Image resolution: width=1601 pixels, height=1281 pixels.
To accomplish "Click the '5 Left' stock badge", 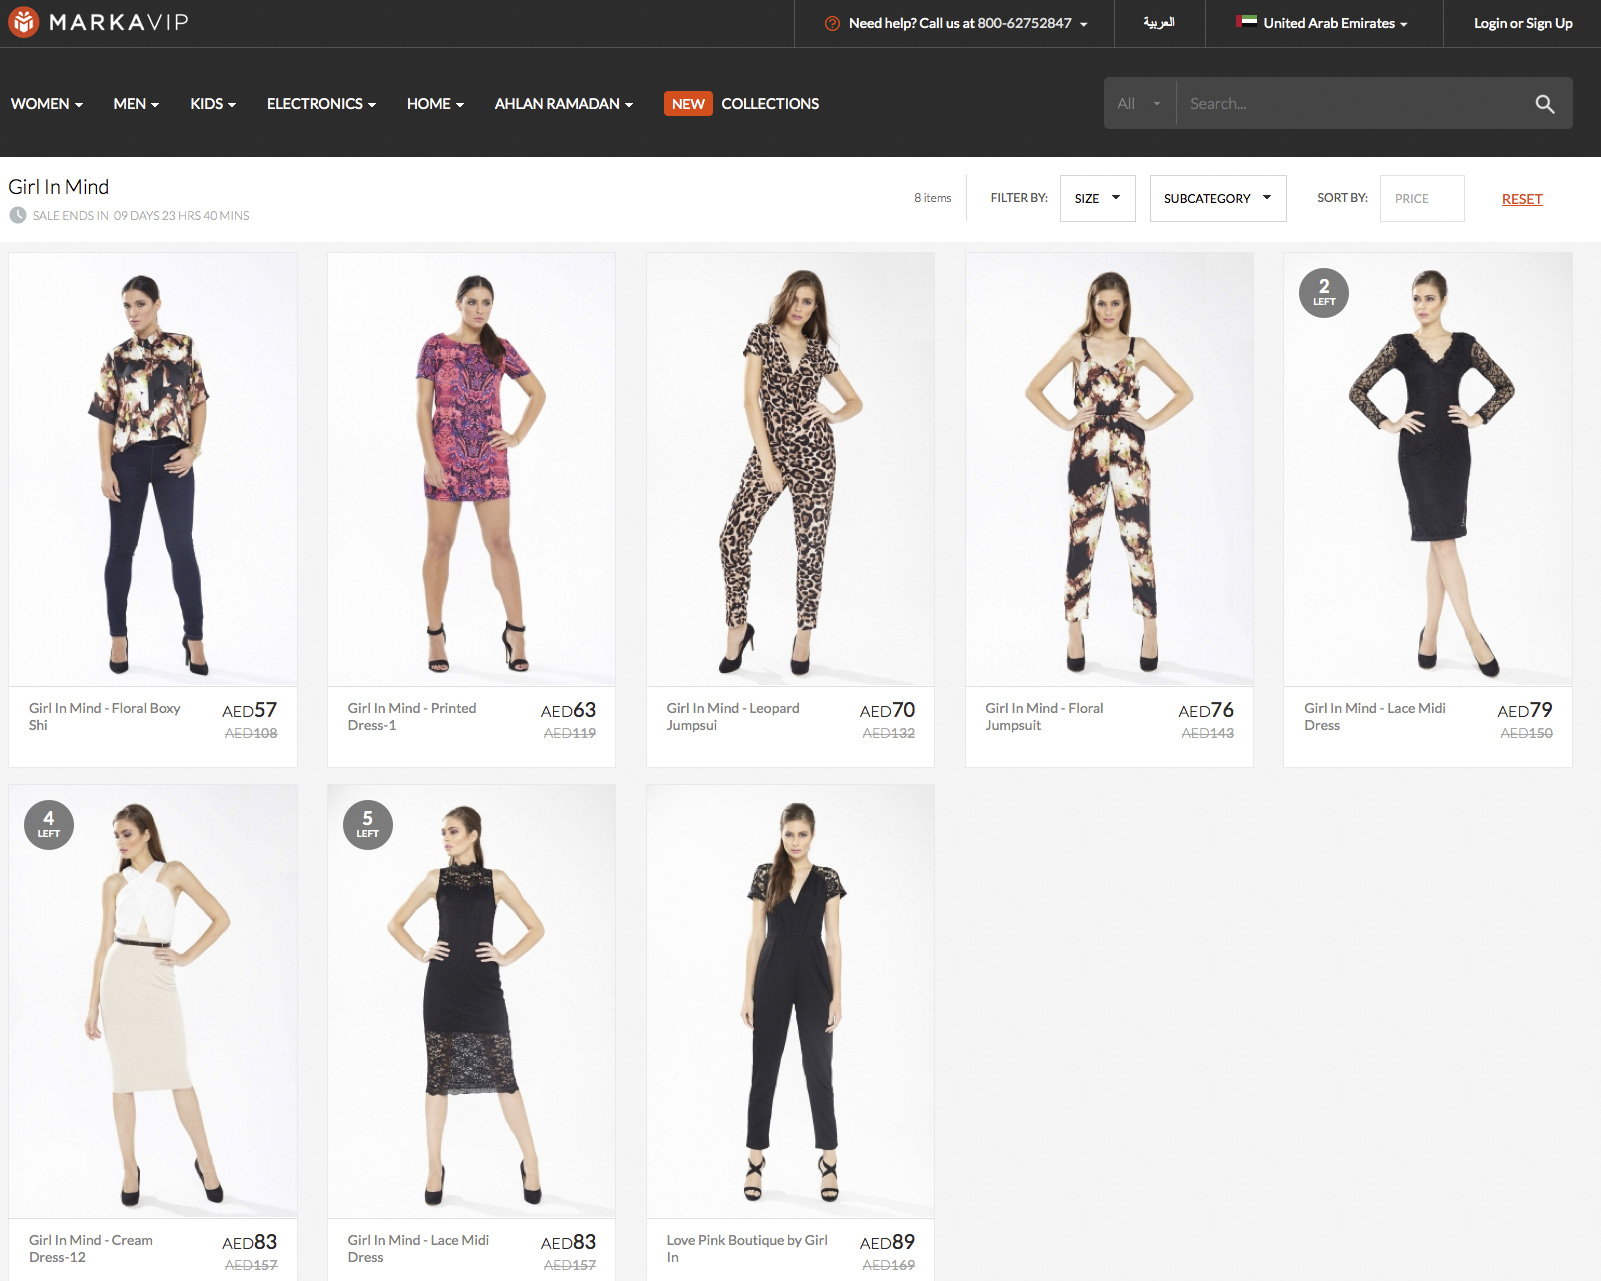I will pyautogui.click(x=367, y=825).
